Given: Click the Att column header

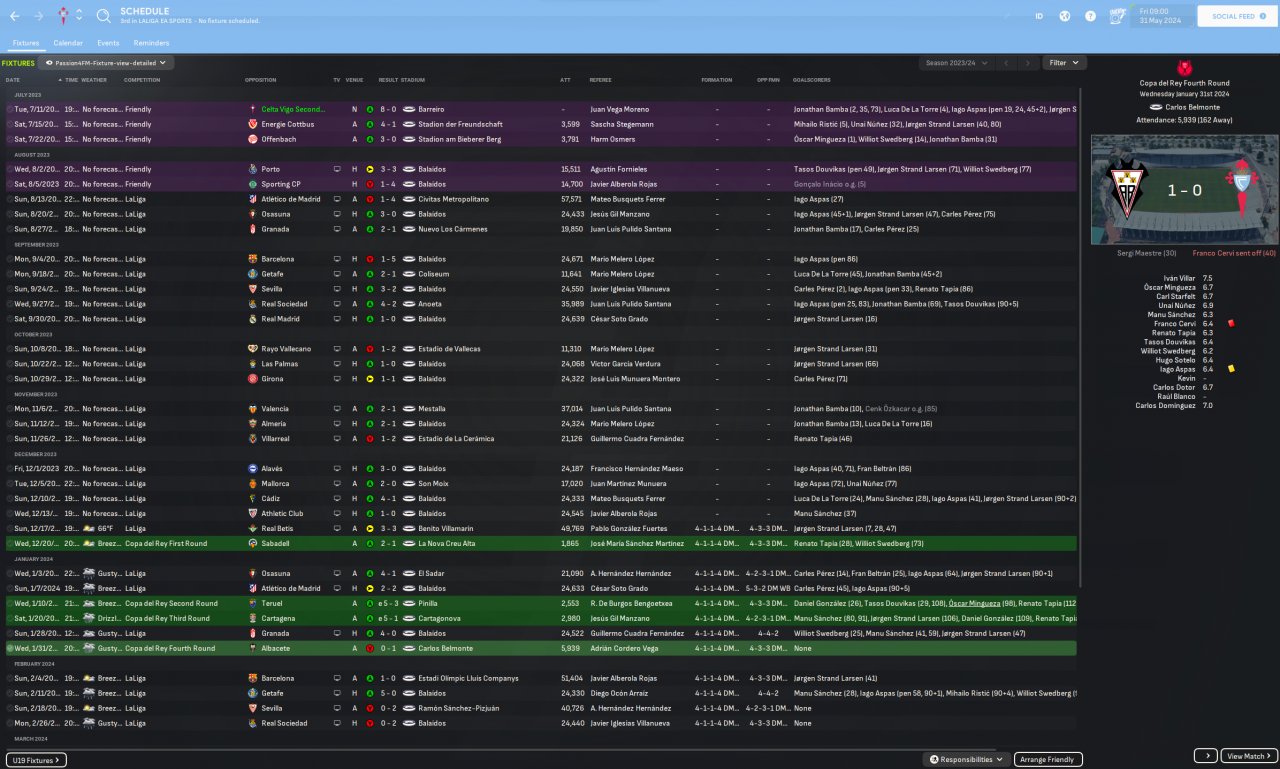Looking at the screenshot, I should (566, 80).
